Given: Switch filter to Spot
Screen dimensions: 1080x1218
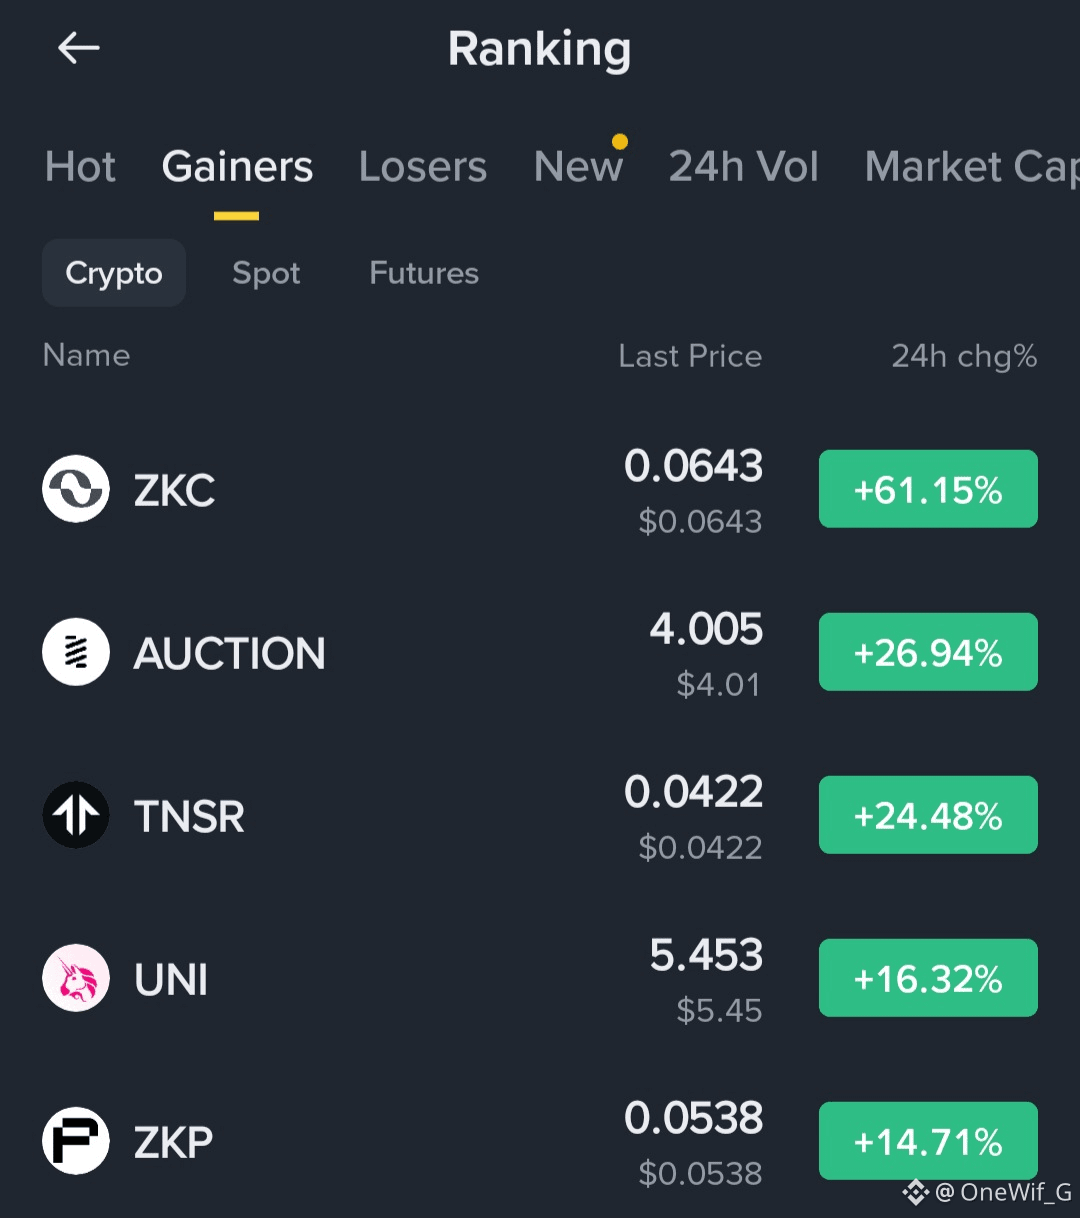Looking at the screenshot, I should click(266, 273).
